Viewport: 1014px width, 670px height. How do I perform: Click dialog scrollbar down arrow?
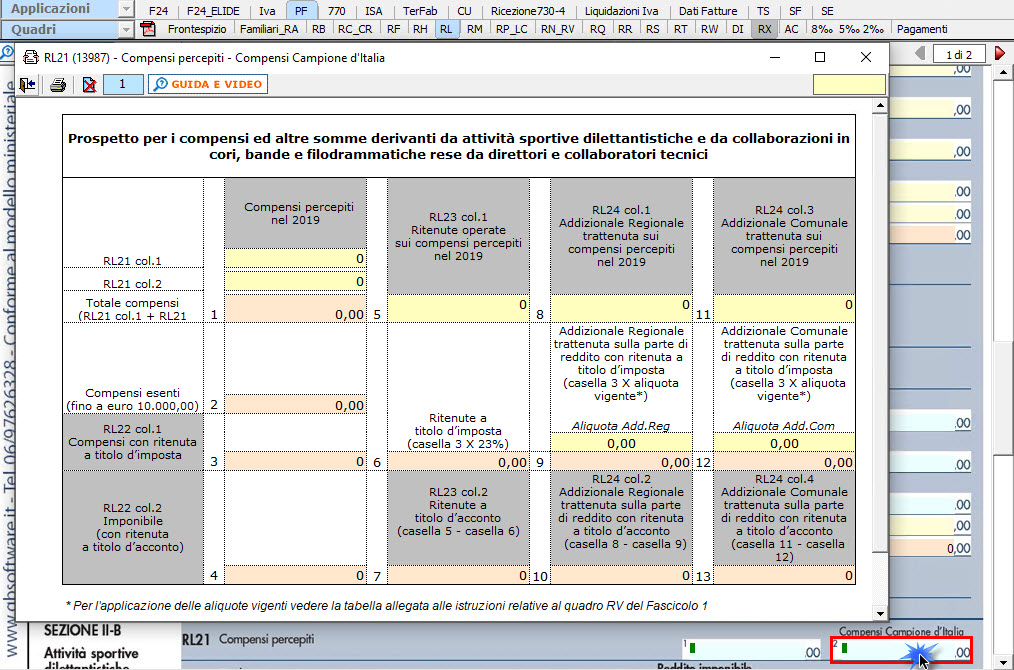(x=879, y=613)
